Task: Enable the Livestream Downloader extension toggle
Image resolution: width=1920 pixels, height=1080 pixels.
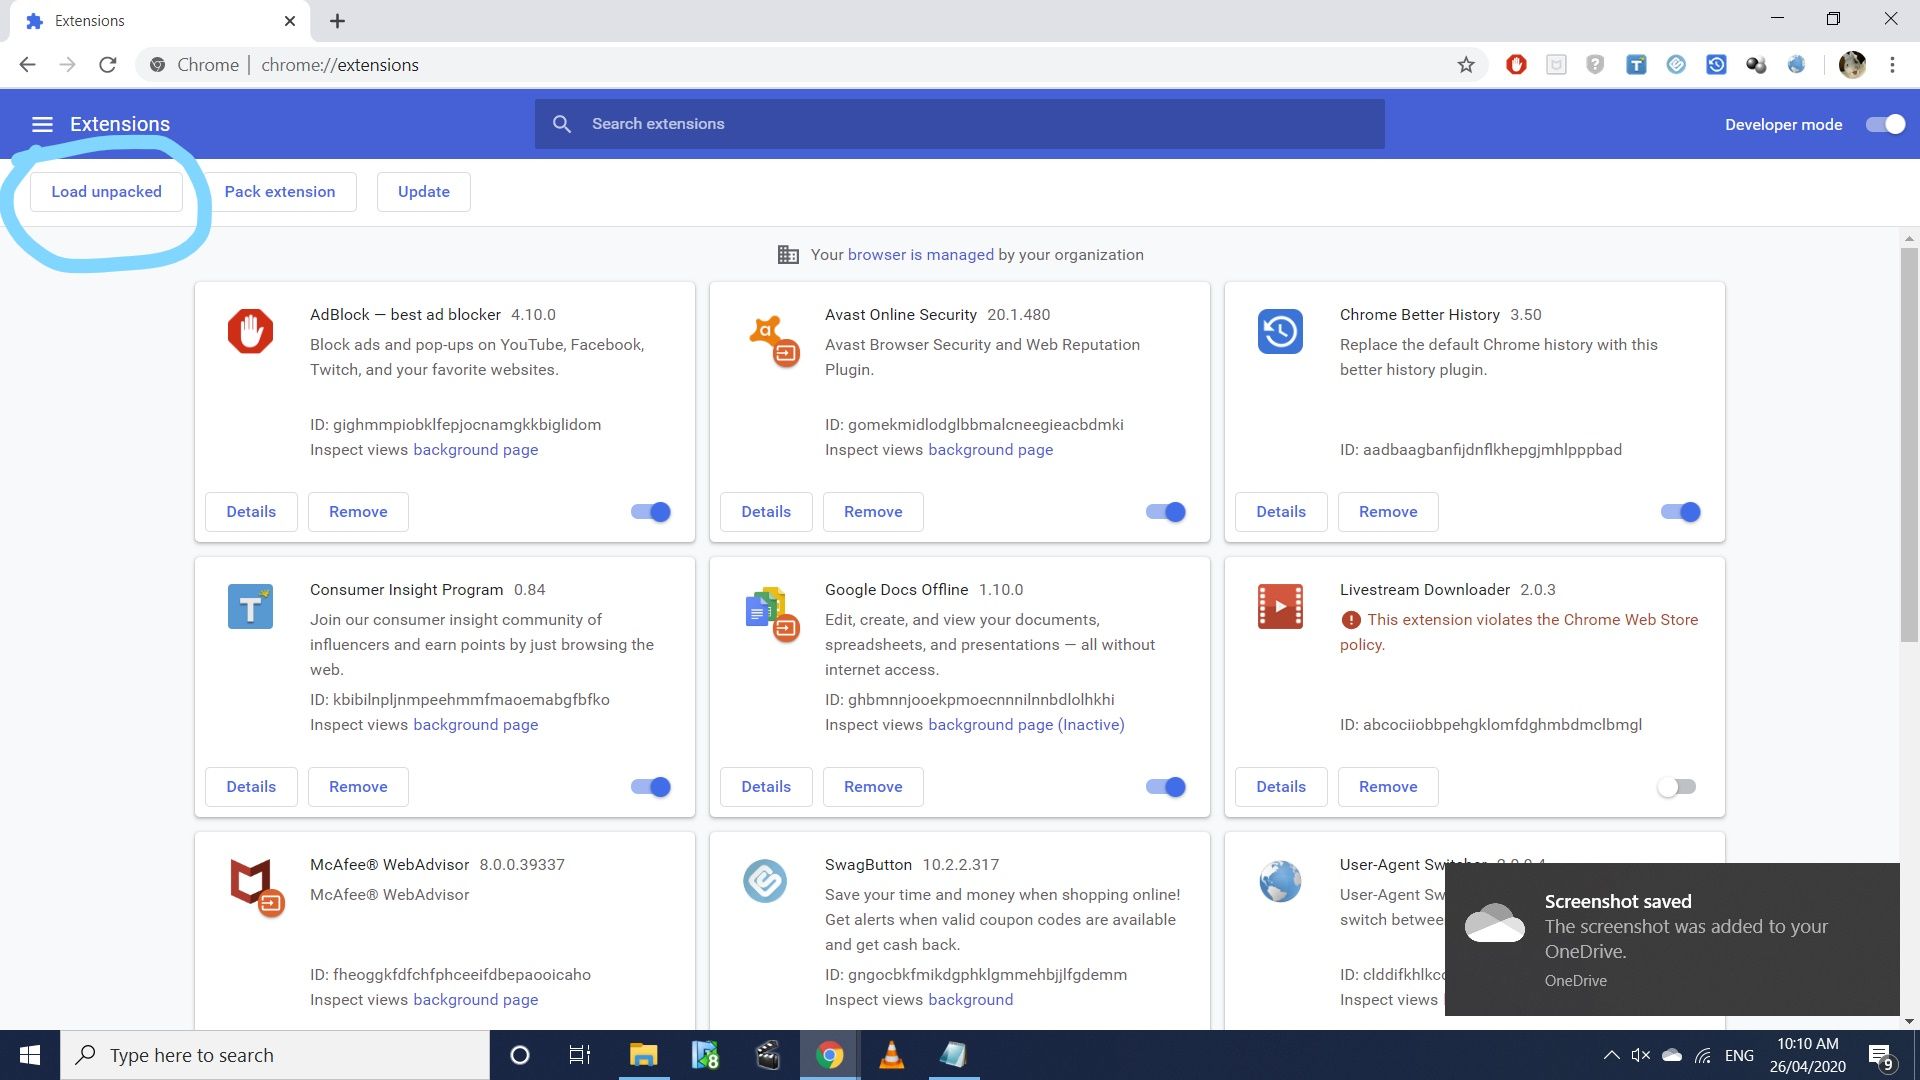Action: pos(1677,787)
